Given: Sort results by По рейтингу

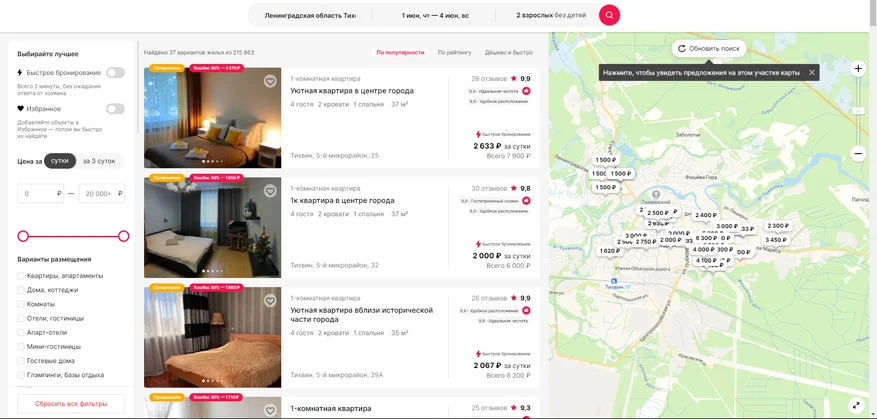Looking at the screenshot, I should coord(454,53).
